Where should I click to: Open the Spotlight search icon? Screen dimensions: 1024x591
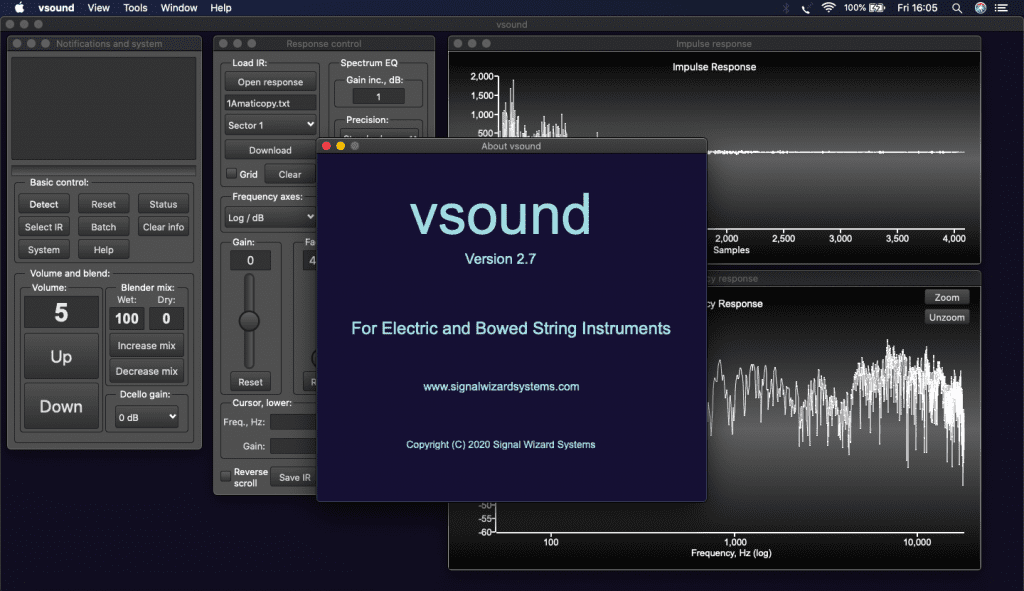pos(957,8)
